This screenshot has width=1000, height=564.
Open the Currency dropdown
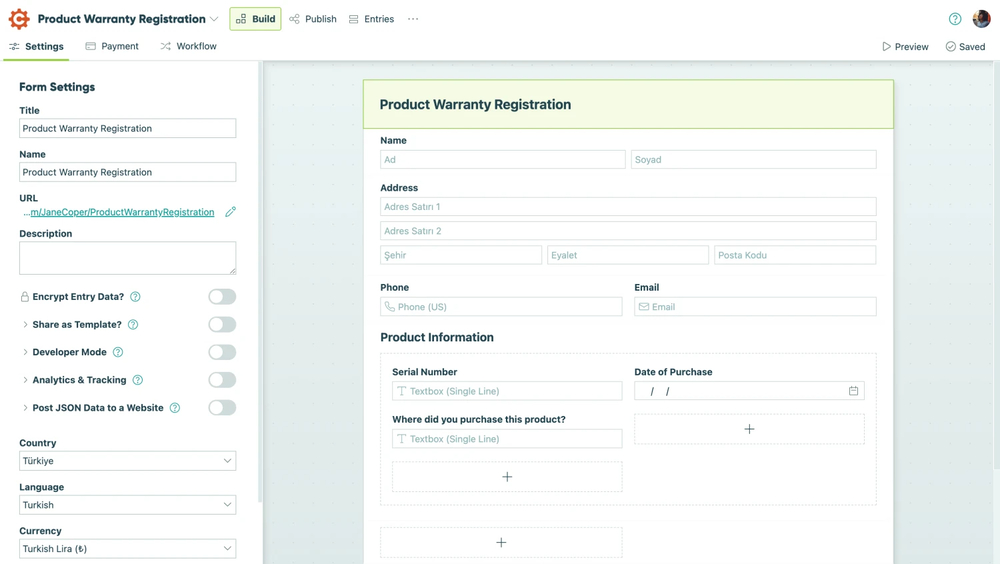click(x=128, y=549)
